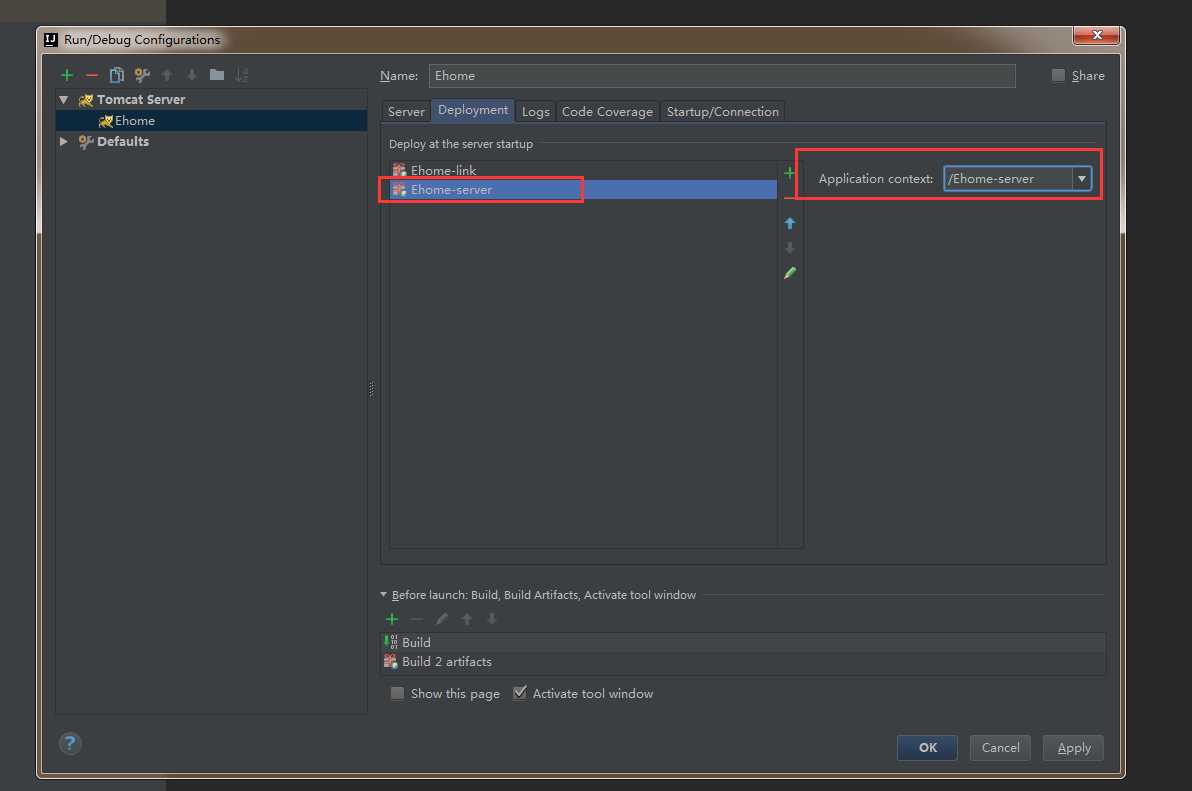1192x791 pixels.
Task: Open the Code Coverage tab
Action: click(x=607, y=112)
